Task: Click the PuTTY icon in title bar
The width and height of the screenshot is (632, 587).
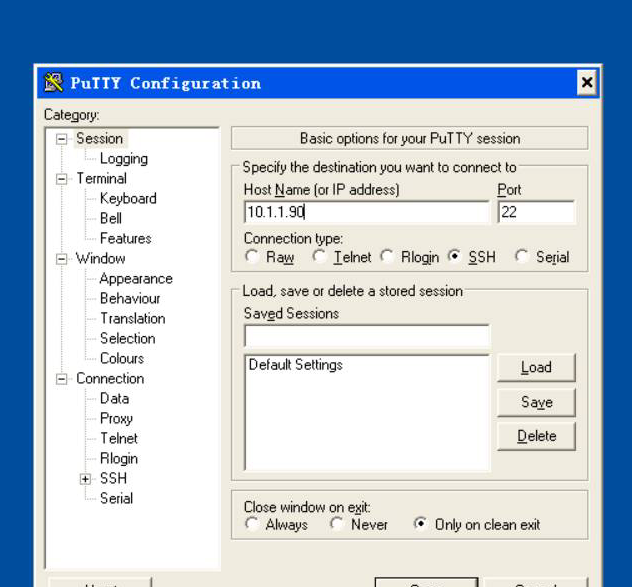Action: click(x=53, y=83)
